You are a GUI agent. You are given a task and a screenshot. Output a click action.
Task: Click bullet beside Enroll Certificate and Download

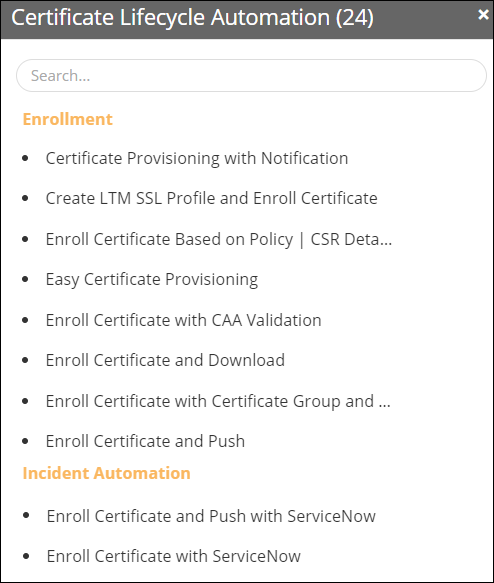click(x=25, y=360)
